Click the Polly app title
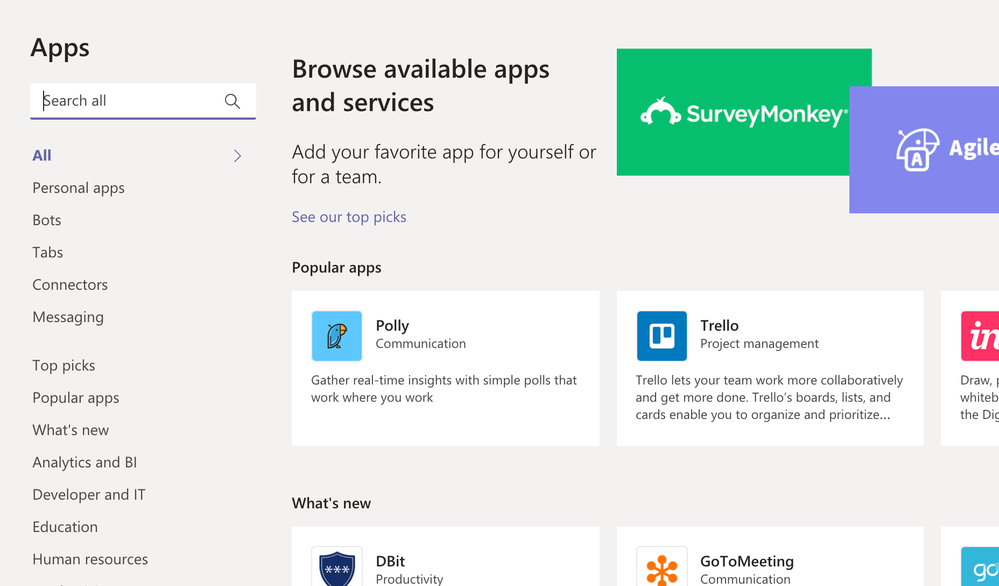Image resolution: width=999 pixels, height=586 pixels. 392,325
